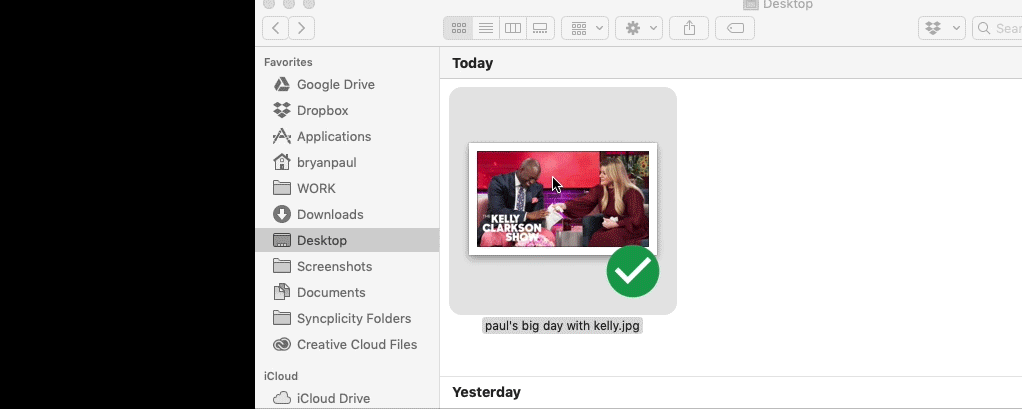Open the group-by arrangement dropdown

(x=585, y=28)
